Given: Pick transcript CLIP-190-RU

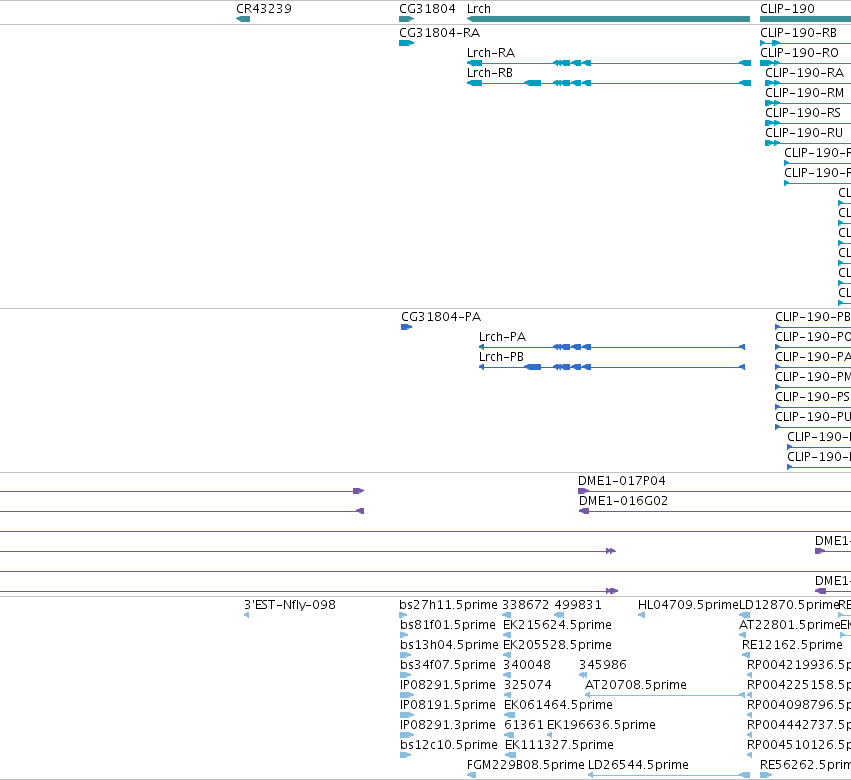Looking at the screenshot, I should click(804, 133).
